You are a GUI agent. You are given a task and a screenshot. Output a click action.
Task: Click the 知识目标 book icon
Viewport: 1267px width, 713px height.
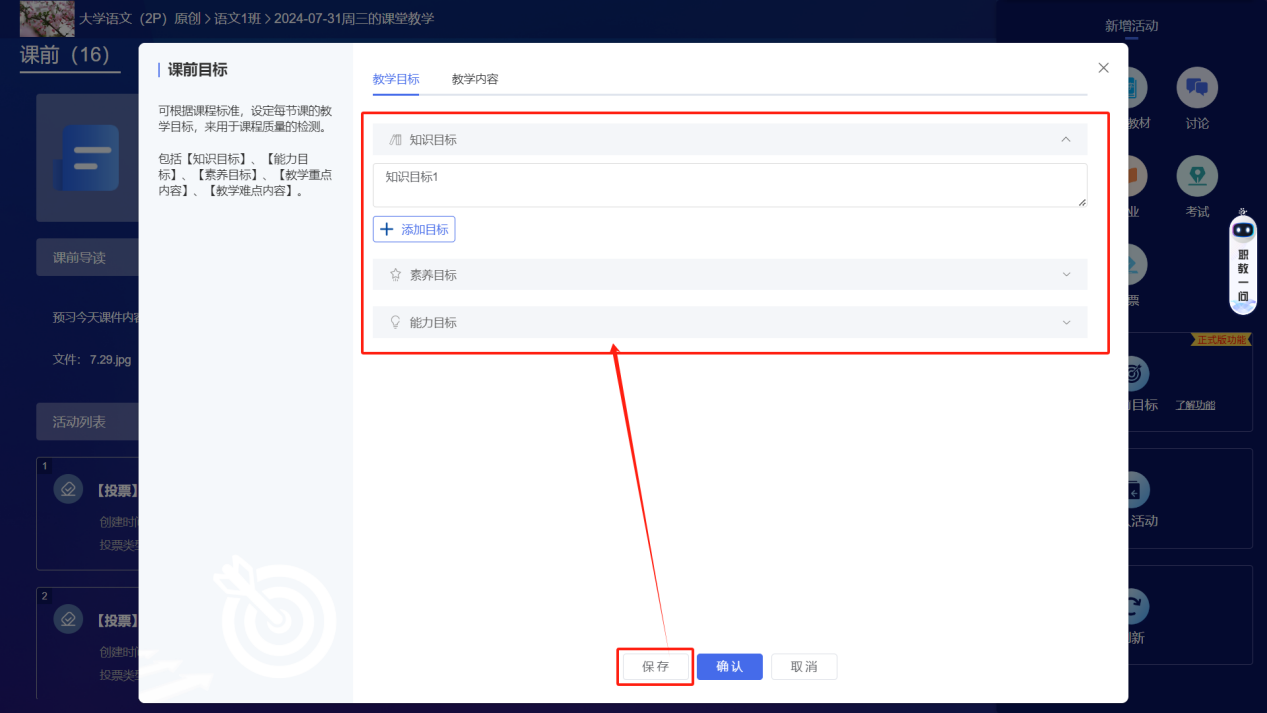(x=395, y=140)
